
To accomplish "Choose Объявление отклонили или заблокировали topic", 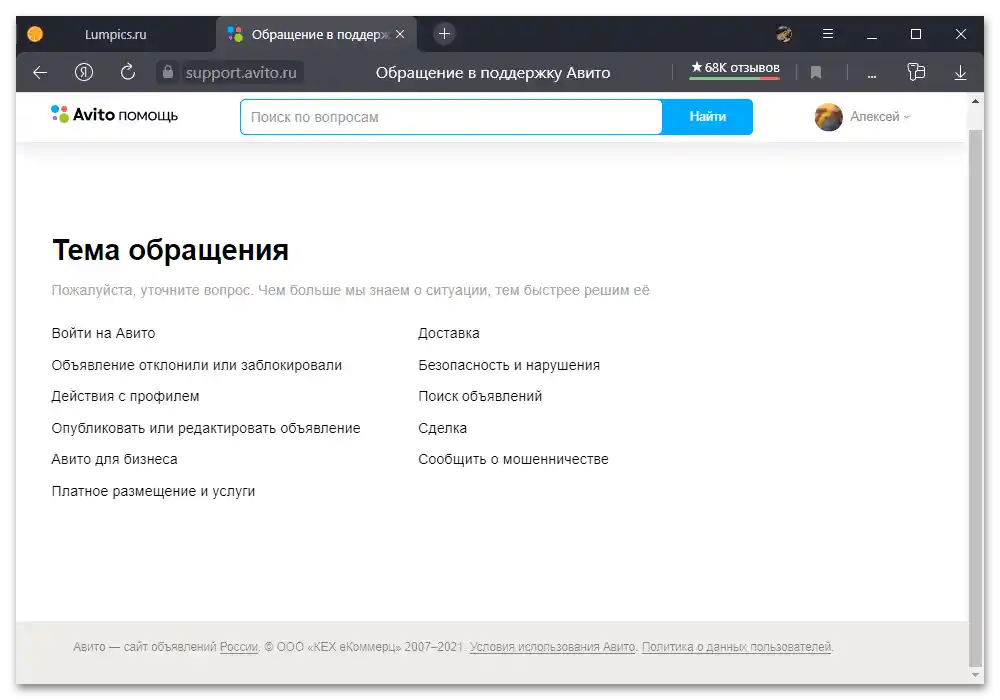I will 196,365.
